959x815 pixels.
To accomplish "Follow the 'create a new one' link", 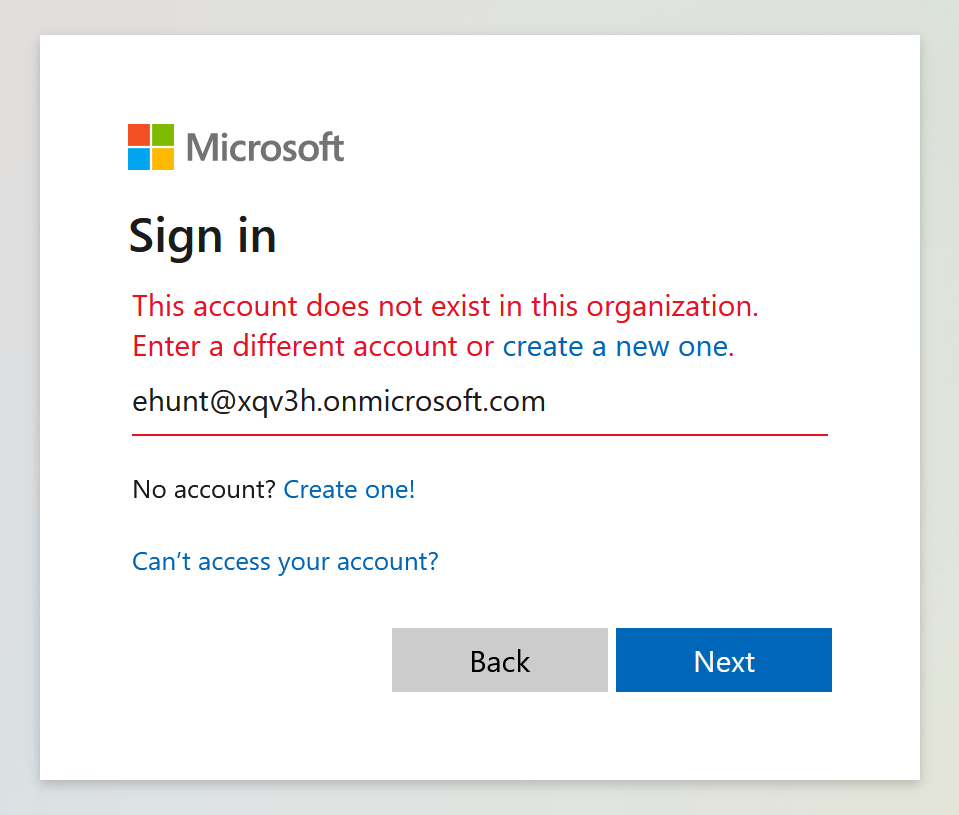I will click(x=618, y=347).
